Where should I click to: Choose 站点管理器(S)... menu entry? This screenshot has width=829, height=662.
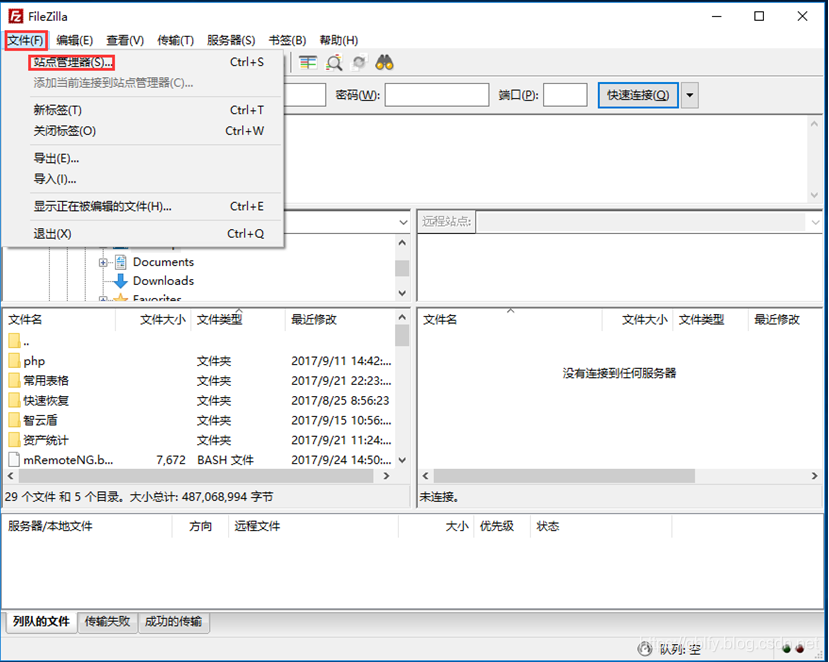pyautogui.click(x=144, y=62)
